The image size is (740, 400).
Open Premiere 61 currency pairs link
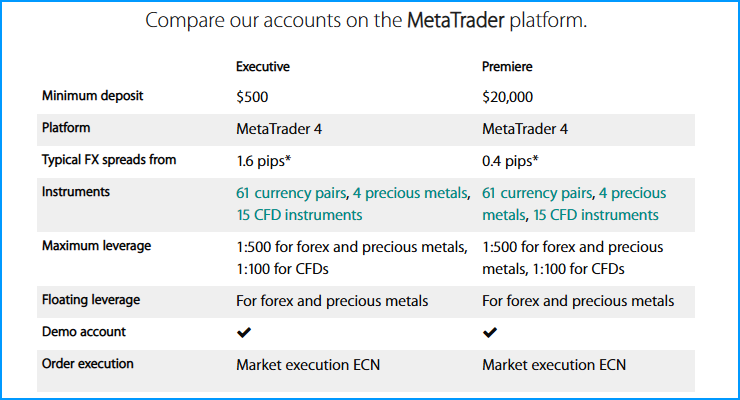point(537,193)
